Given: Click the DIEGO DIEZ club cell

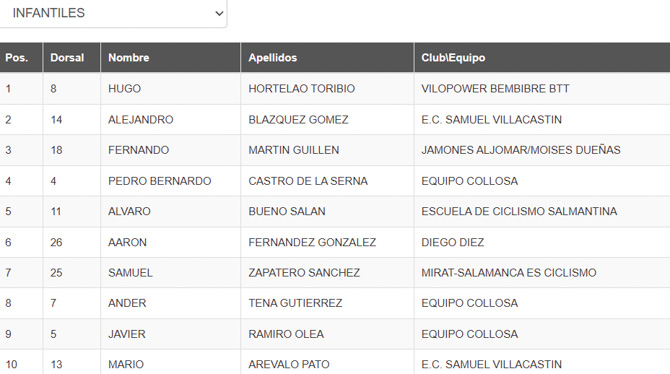Looking at the screenshot, I should [x=542, y=242].
